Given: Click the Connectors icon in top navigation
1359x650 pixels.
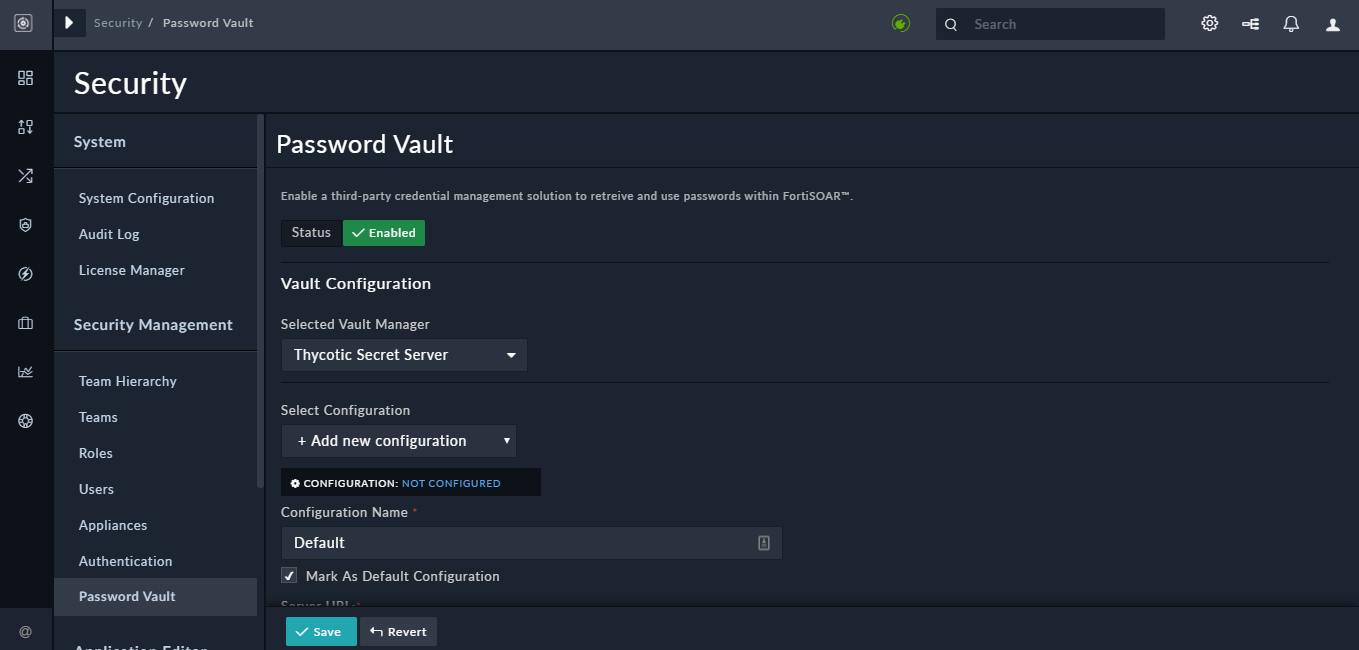Looking at the screenshot, I should click(1250, 23).
